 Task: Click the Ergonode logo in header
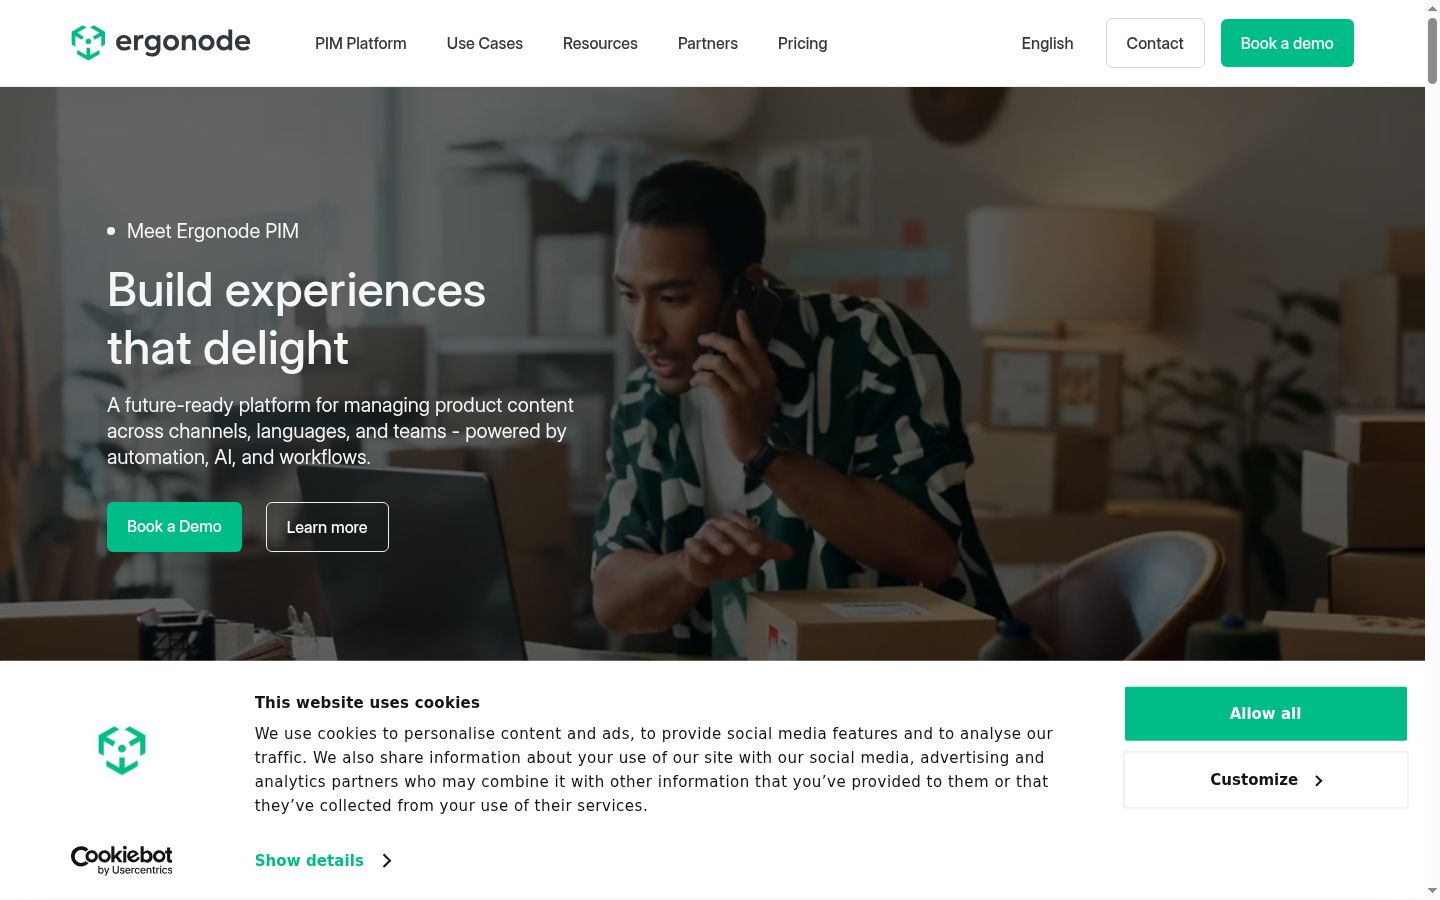[161, 42]
